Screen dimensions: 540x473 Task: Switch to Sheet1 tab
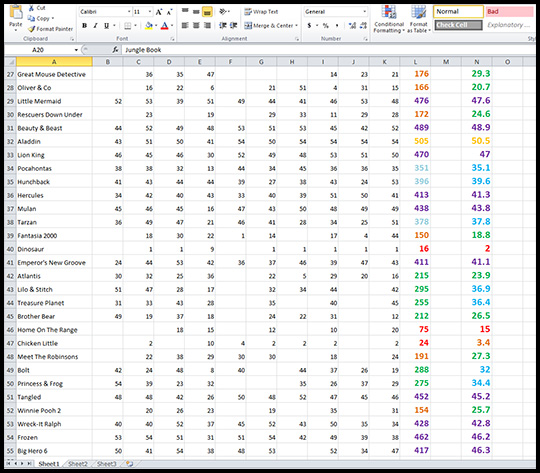point(49,464)
